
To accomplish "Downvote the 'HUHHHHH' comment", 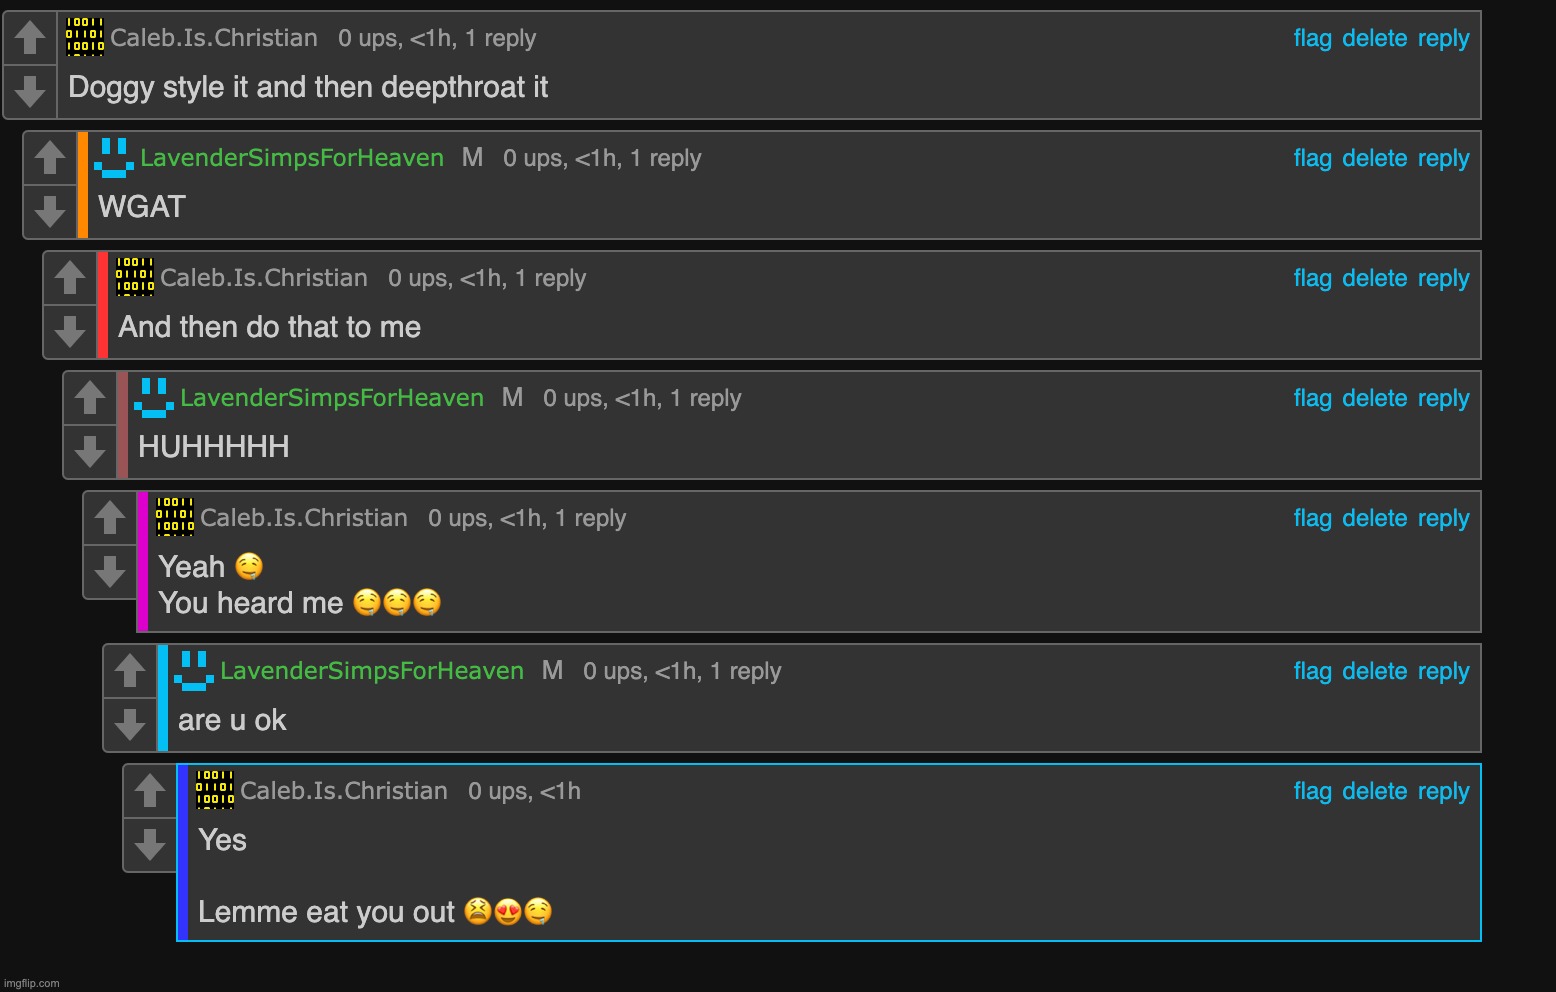I will pos(90,451).
